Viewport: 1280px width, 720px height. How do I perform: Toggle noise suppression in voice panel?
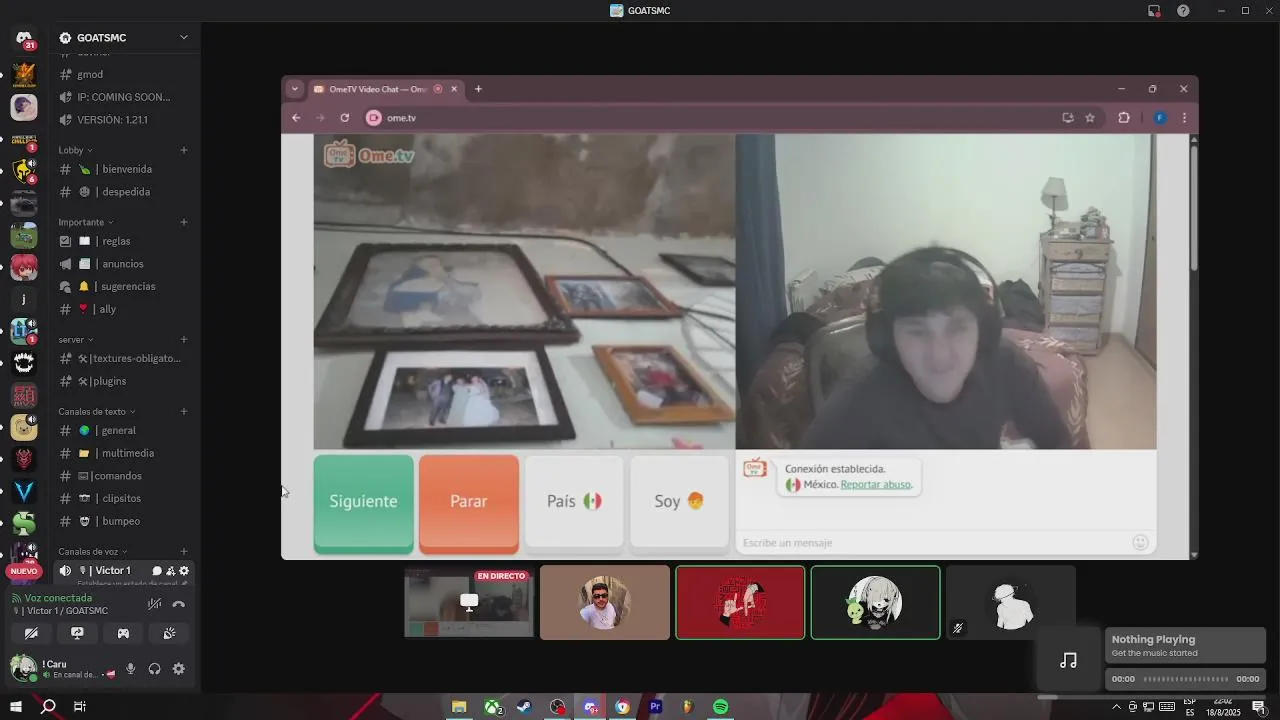(x=154, y=604)
